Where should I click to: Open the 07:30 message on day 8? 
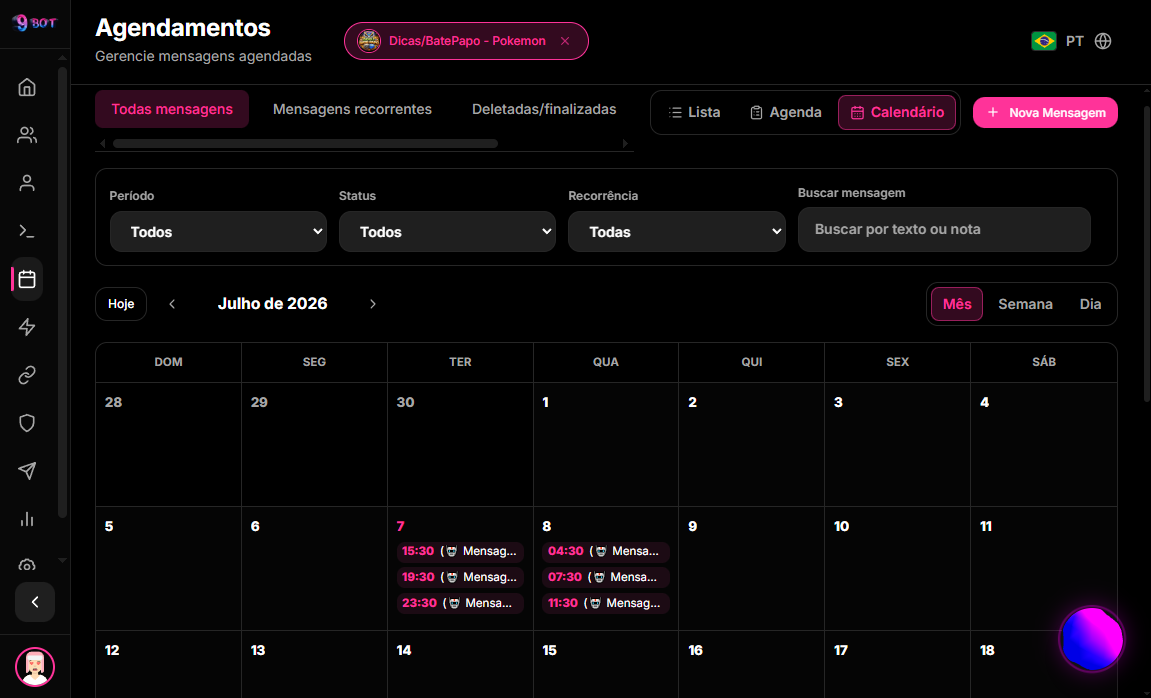point(606,577)
